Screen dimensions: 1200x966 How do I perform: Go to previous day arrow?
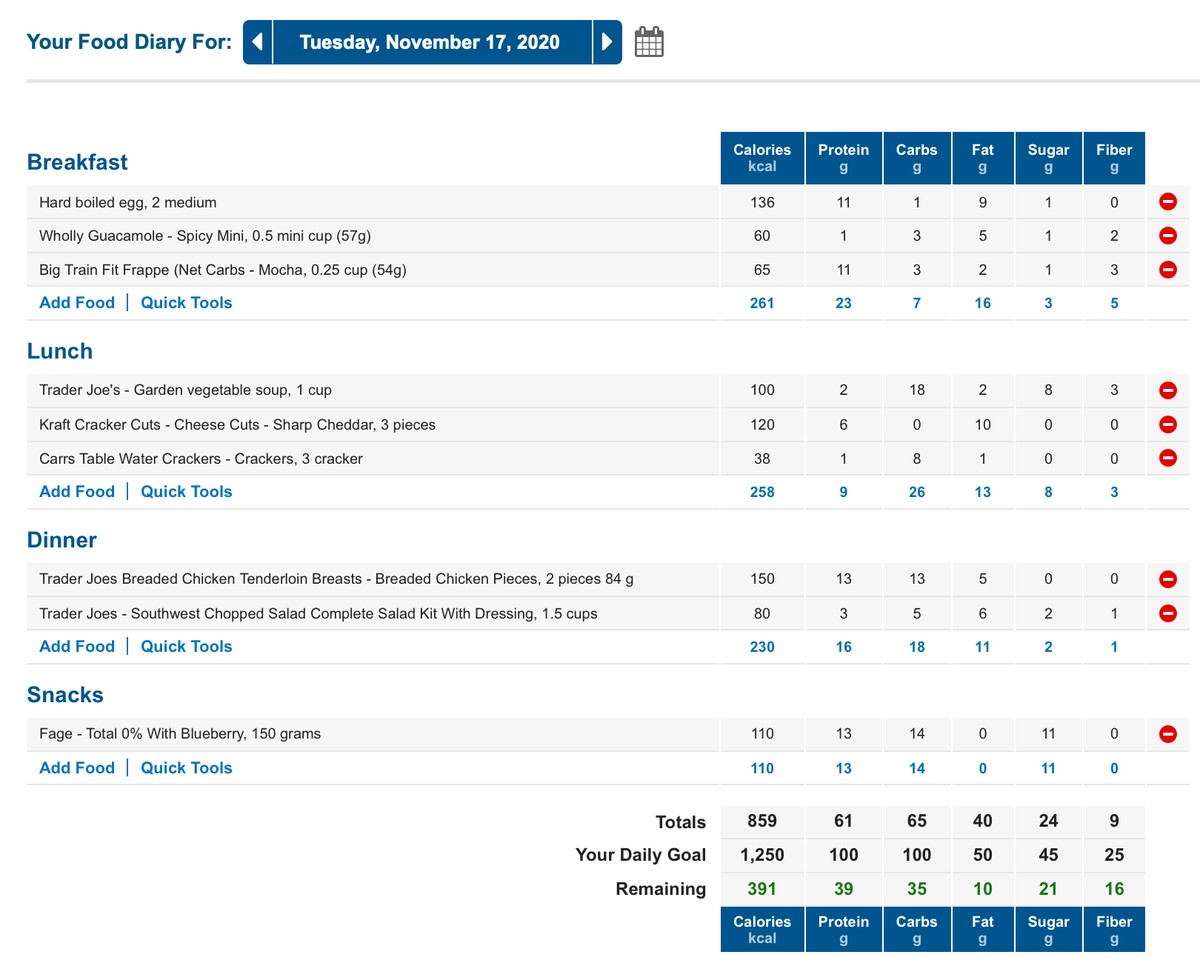(258, 42)
